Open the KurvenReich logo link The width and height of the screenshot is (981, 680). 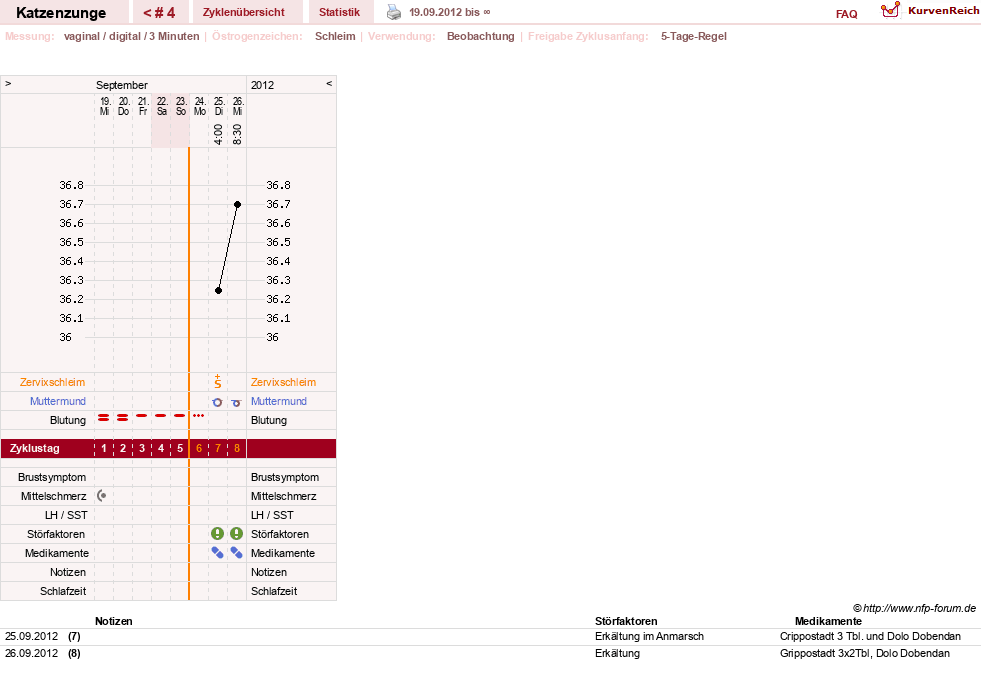click(x=930, y=11)
